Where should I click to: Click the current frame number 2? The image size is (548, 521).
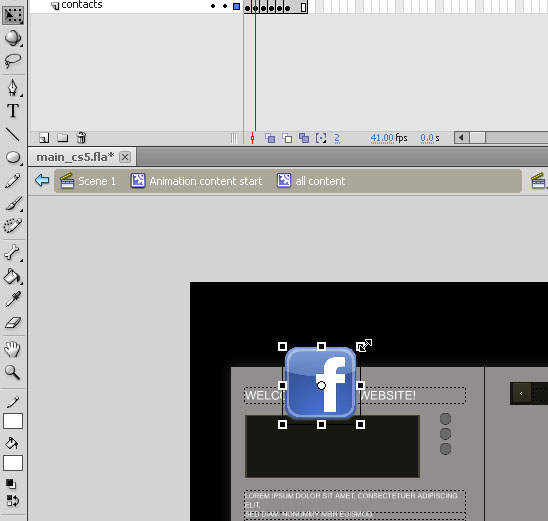tap(337, 138)
